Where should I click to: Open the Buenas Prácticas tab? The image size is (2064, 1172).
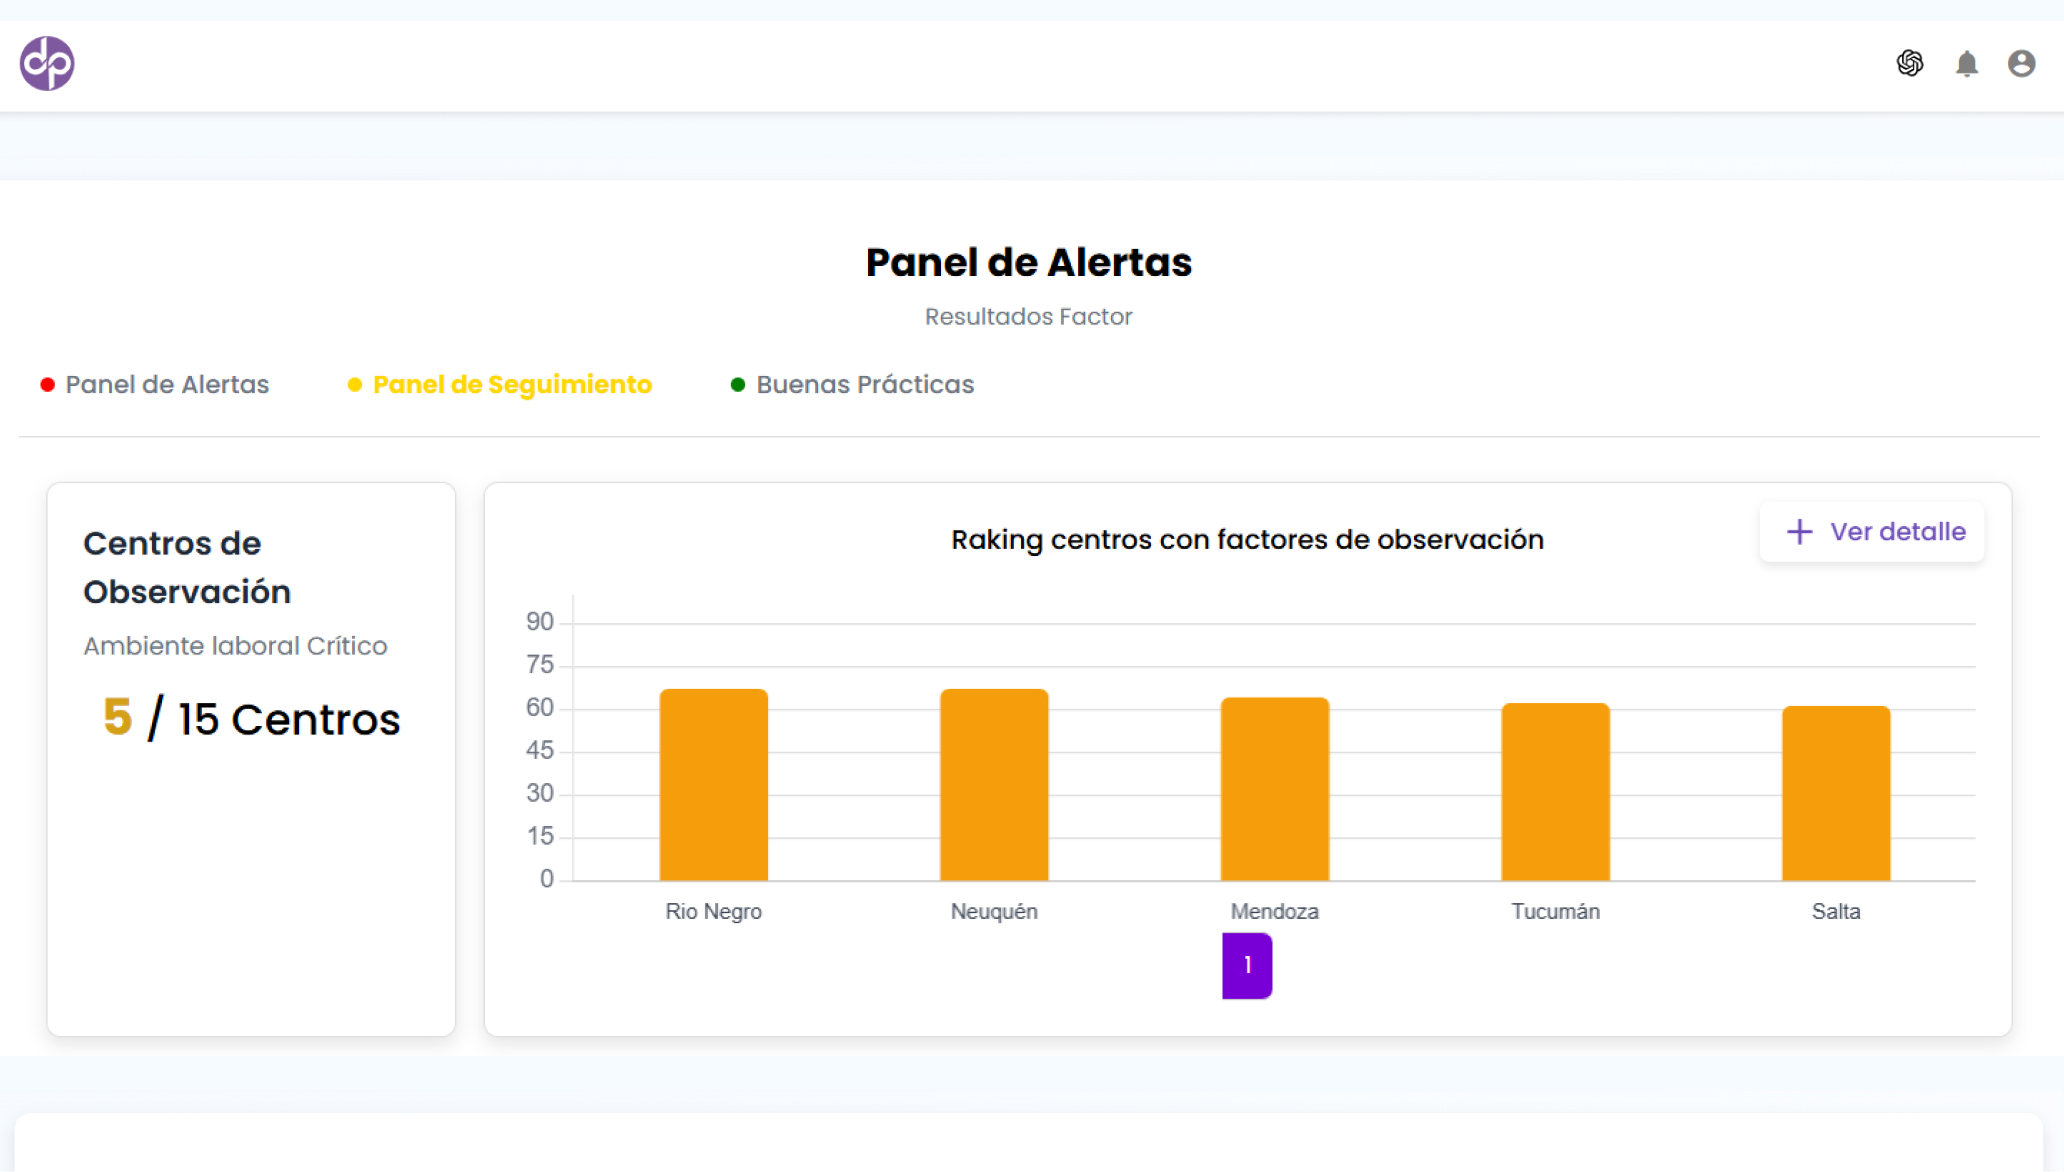tap(865, 385)
